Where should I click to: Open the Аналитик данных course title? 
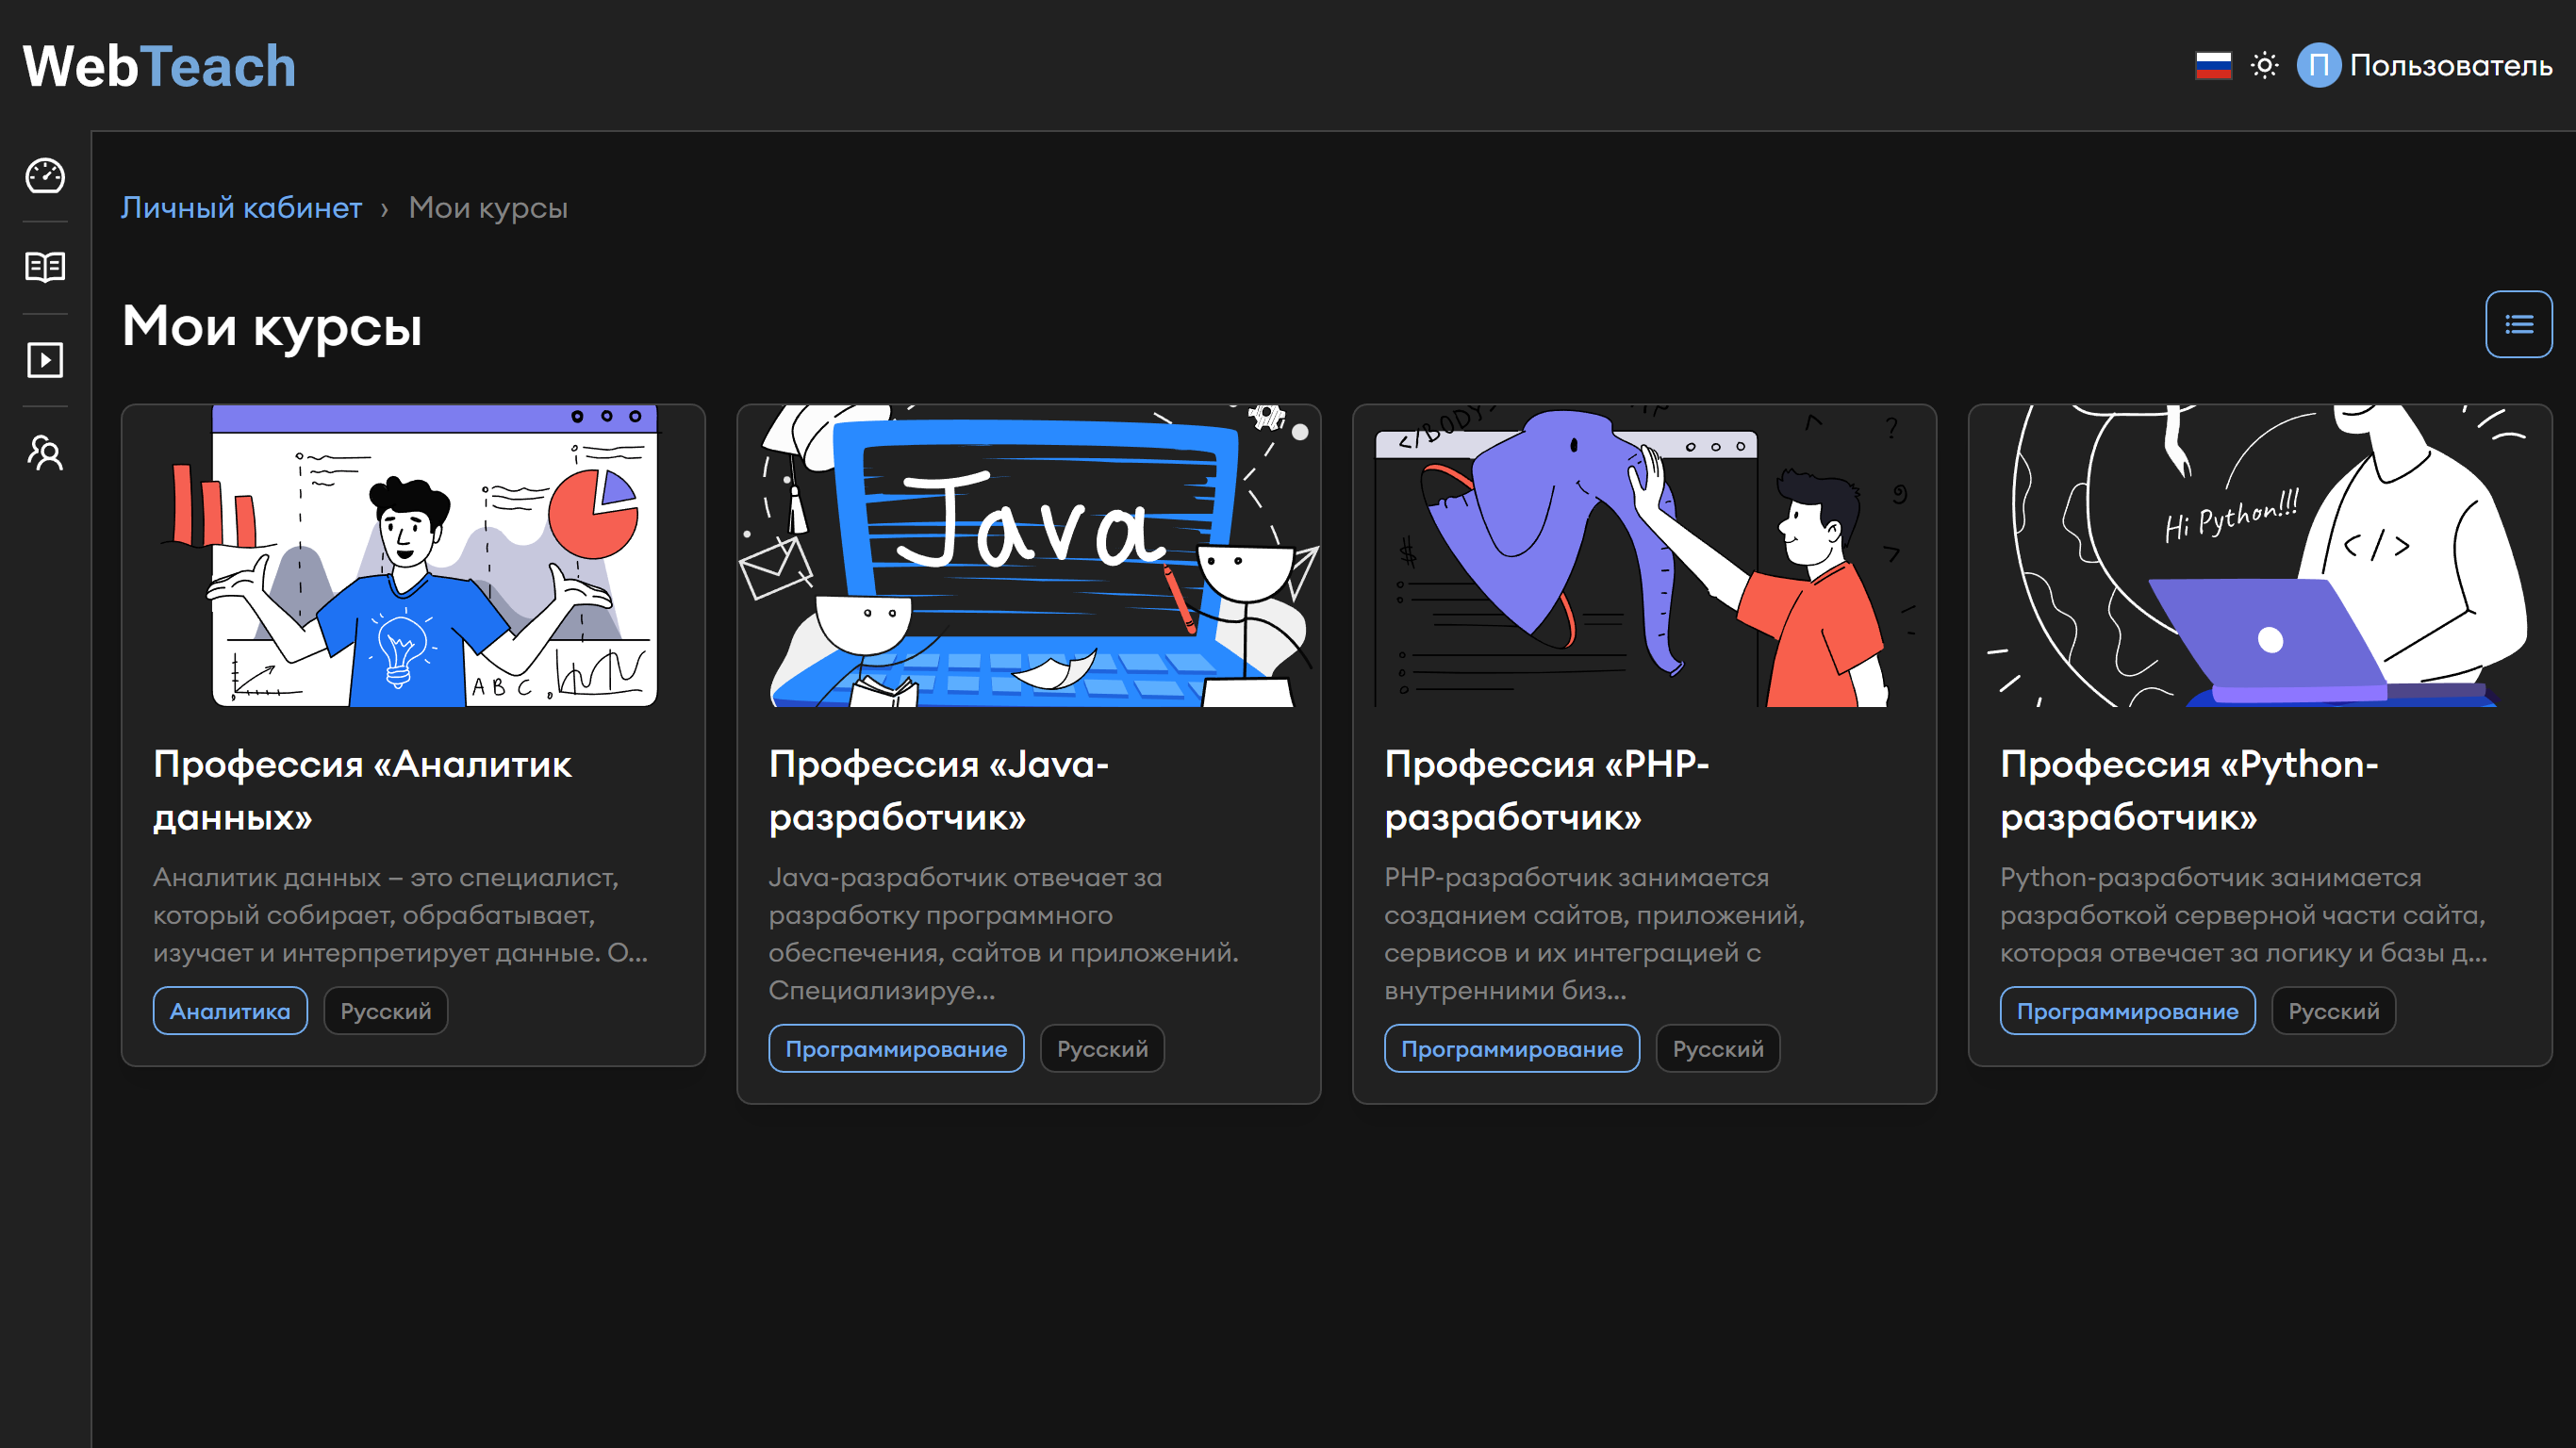[362, 790]
